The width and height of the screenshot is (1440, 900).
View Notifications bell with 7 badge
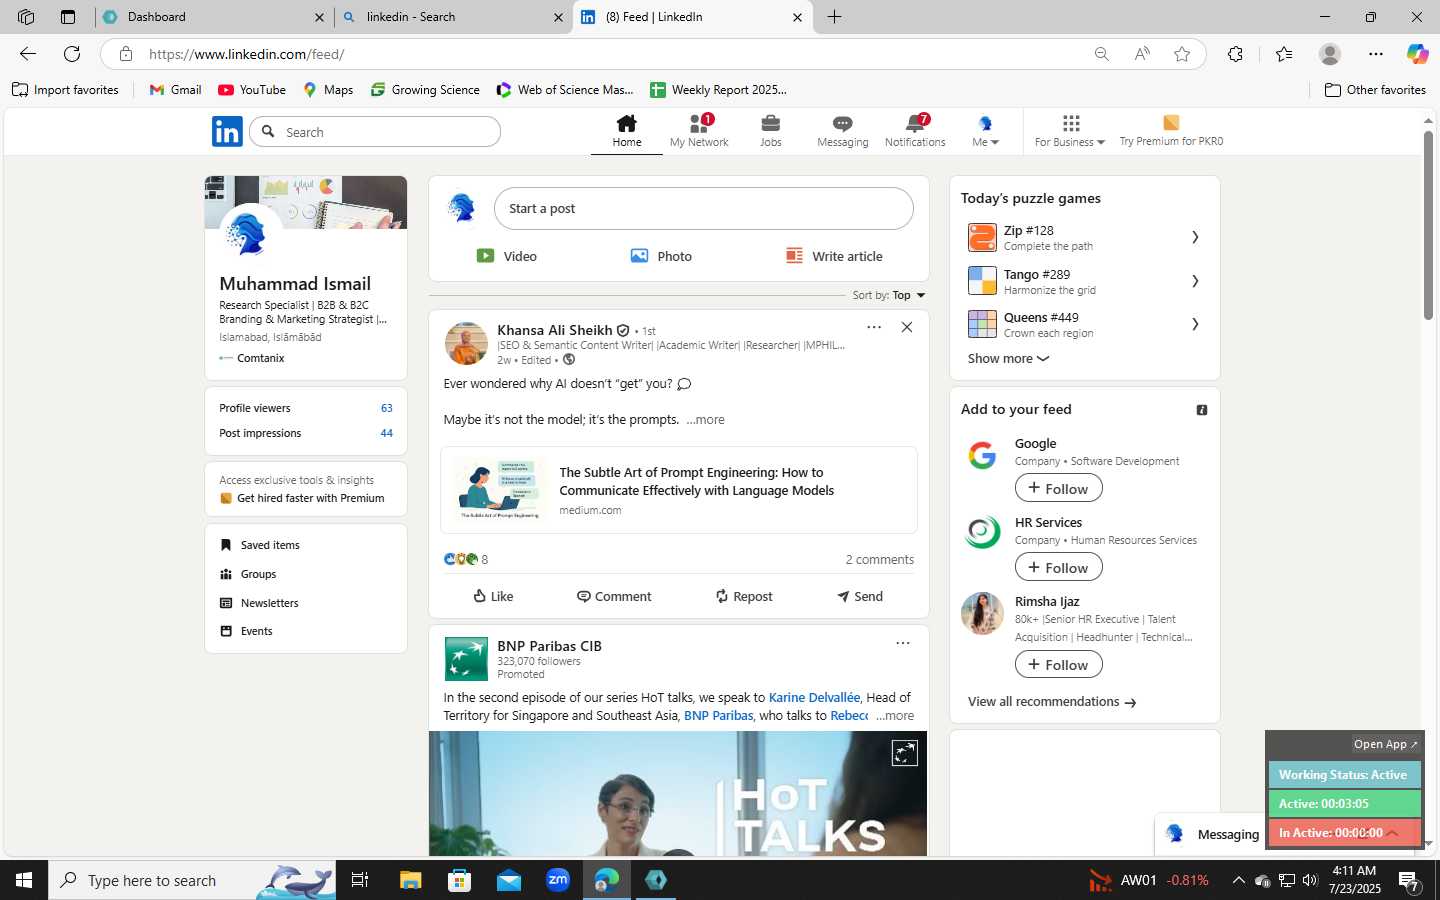point(915,131)
